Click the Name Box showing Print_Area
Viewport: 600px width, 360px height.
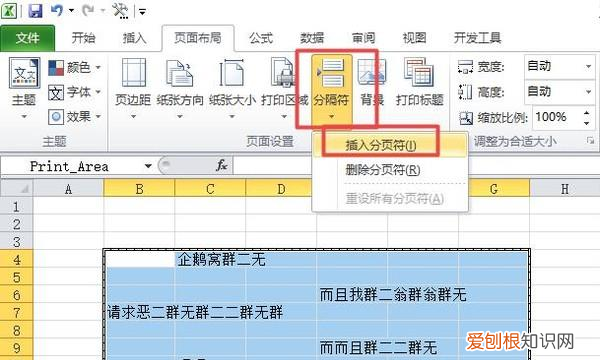[70, 166]
